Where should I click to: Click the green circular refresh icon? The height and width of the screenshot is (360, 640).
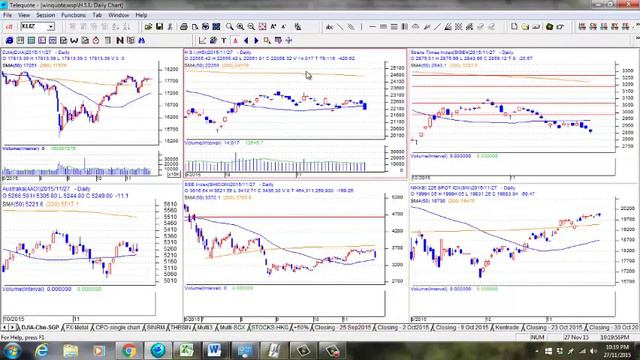(x=549, y=27)
